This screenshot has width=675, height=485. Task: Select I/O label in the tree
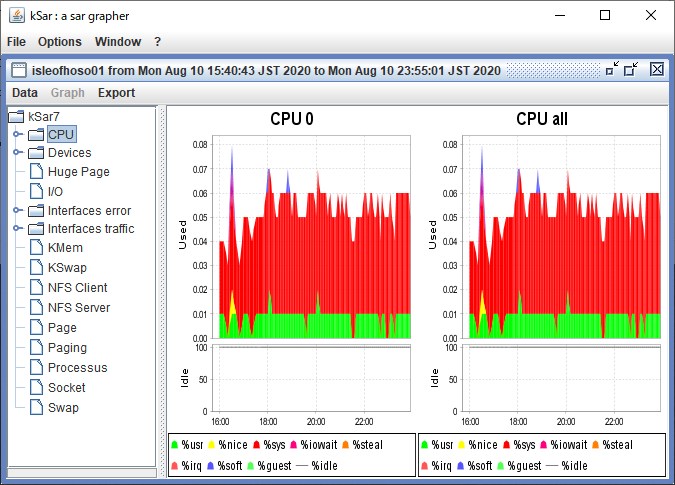click(55, 192)
